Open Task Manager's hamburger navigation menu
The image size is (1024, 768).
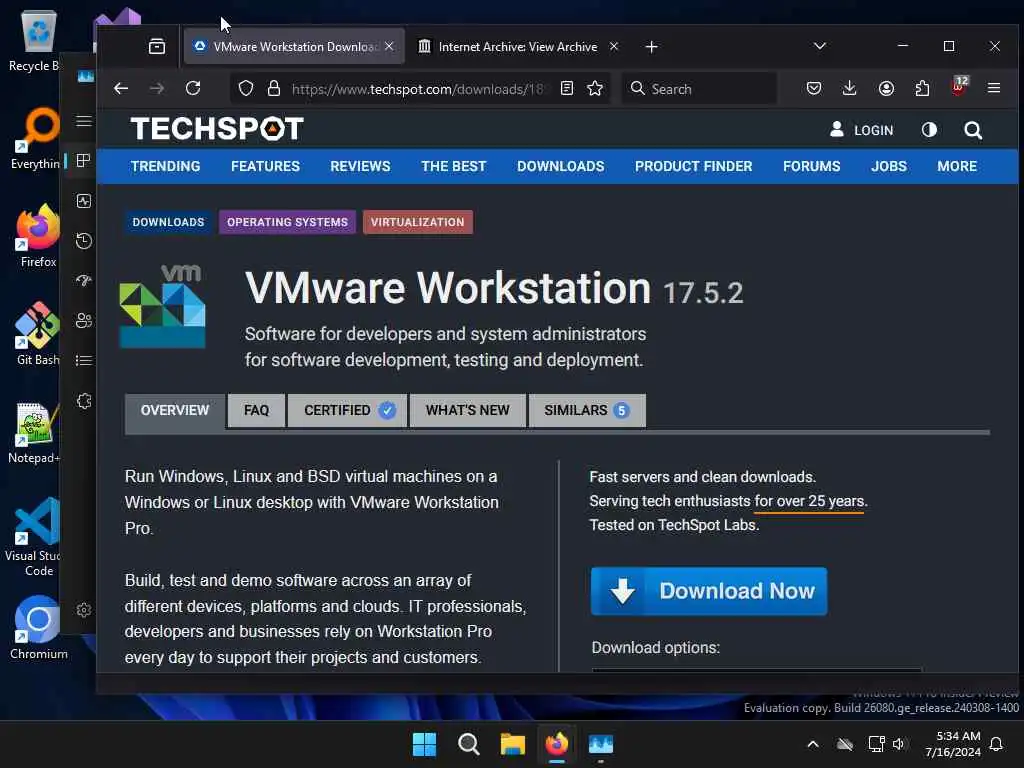[x=84, y=121]
